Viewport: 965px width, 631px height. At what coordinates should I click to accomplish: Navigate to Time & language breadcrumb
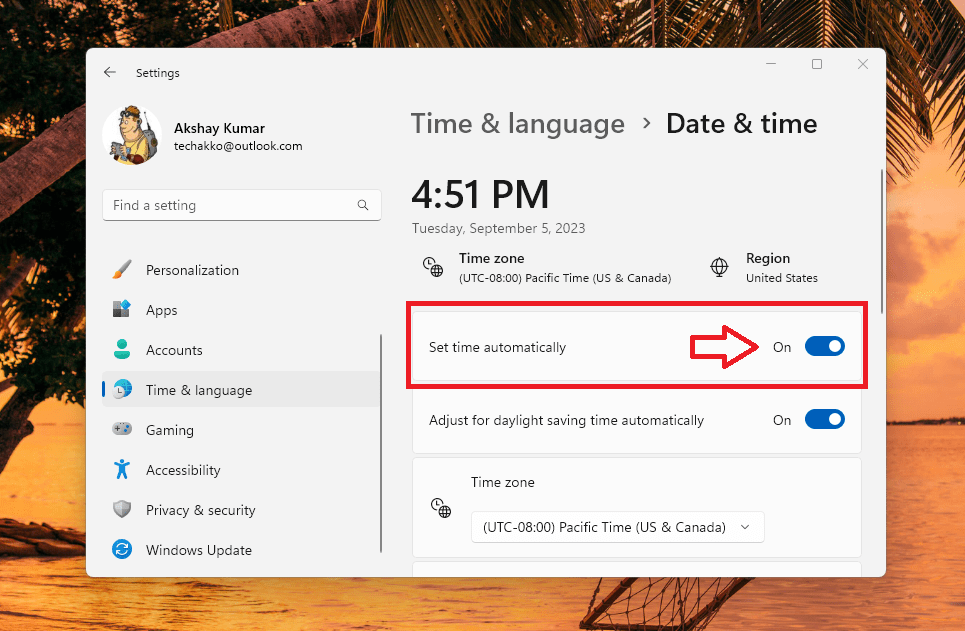(x=517, y=123)
